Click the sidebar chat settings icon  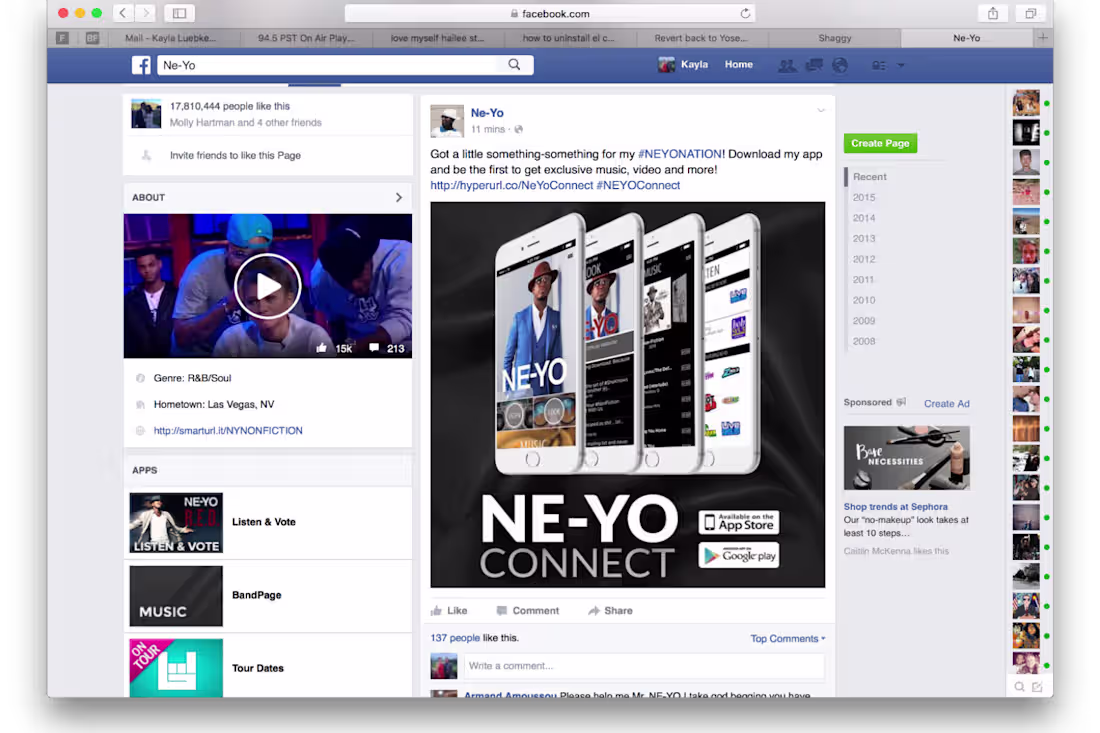[1038, 687]
